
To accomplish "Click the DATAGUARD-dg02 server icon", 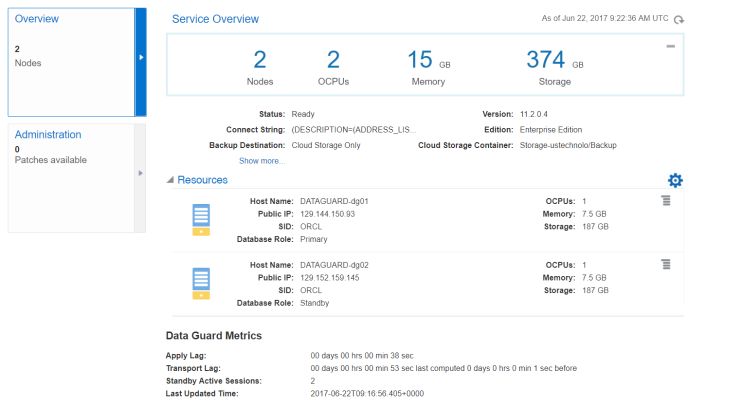I will click(x=201, y=282).
